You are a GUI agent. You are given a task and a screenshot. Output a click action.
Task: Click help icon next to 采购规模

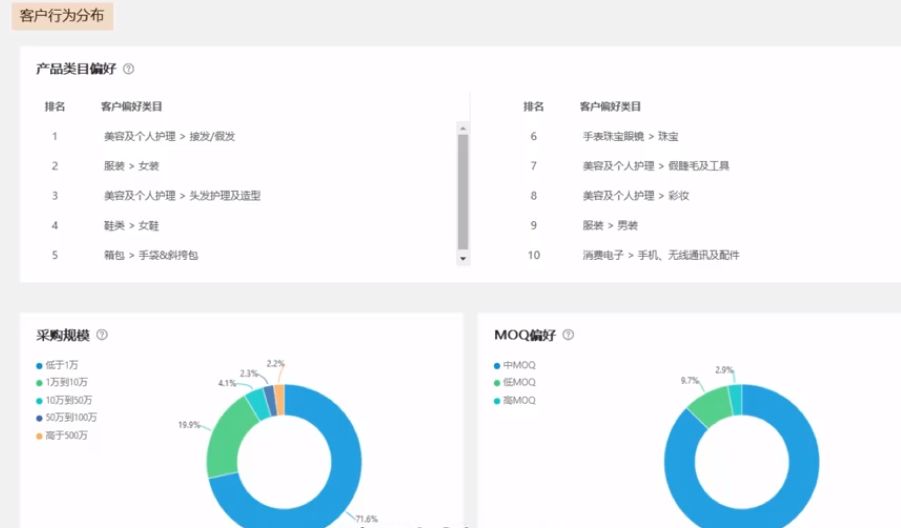102,335
